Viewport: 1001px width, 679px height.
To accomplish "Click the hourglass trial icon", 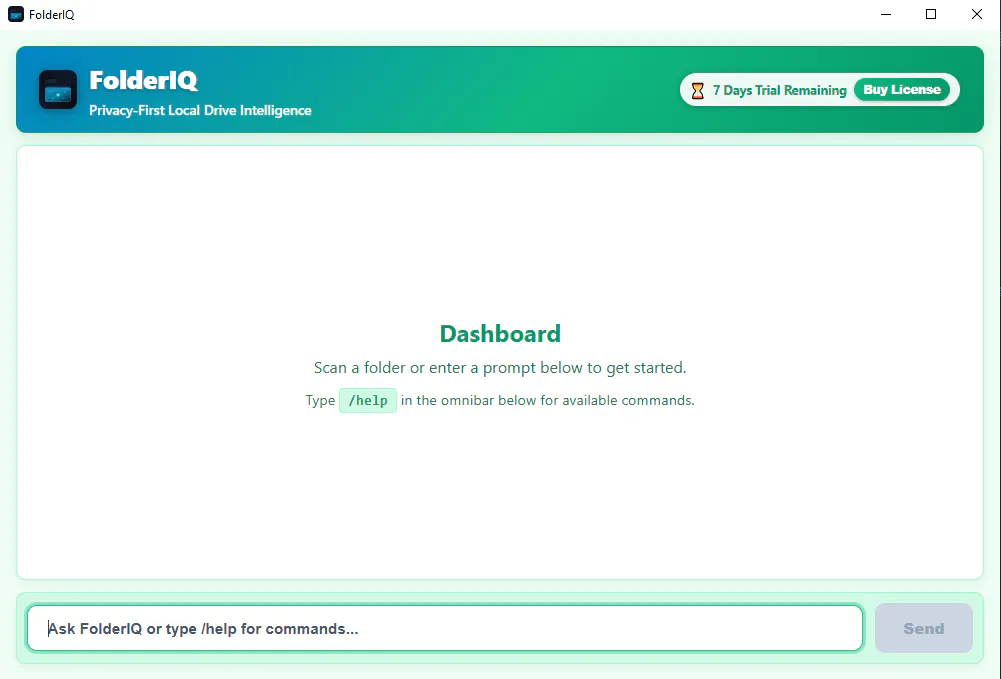I will (698, 91).
